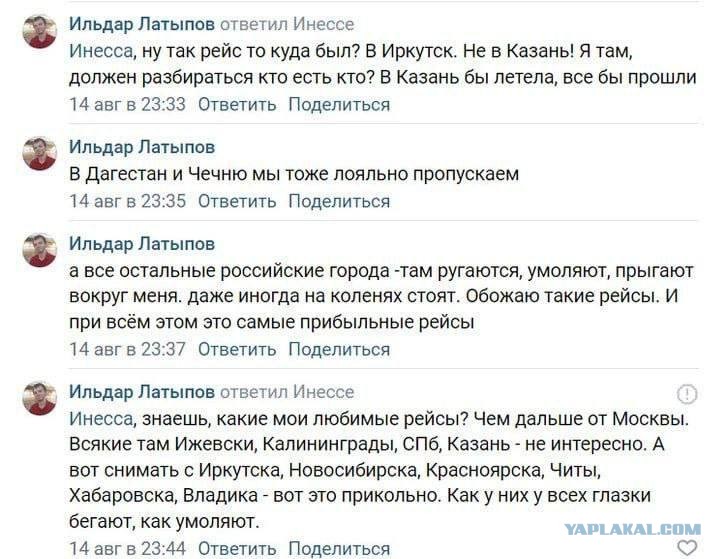This screenshot has height=559, width=727.
Task: Click Ответить under the 23:37 comment
Action: coord(237,349)
